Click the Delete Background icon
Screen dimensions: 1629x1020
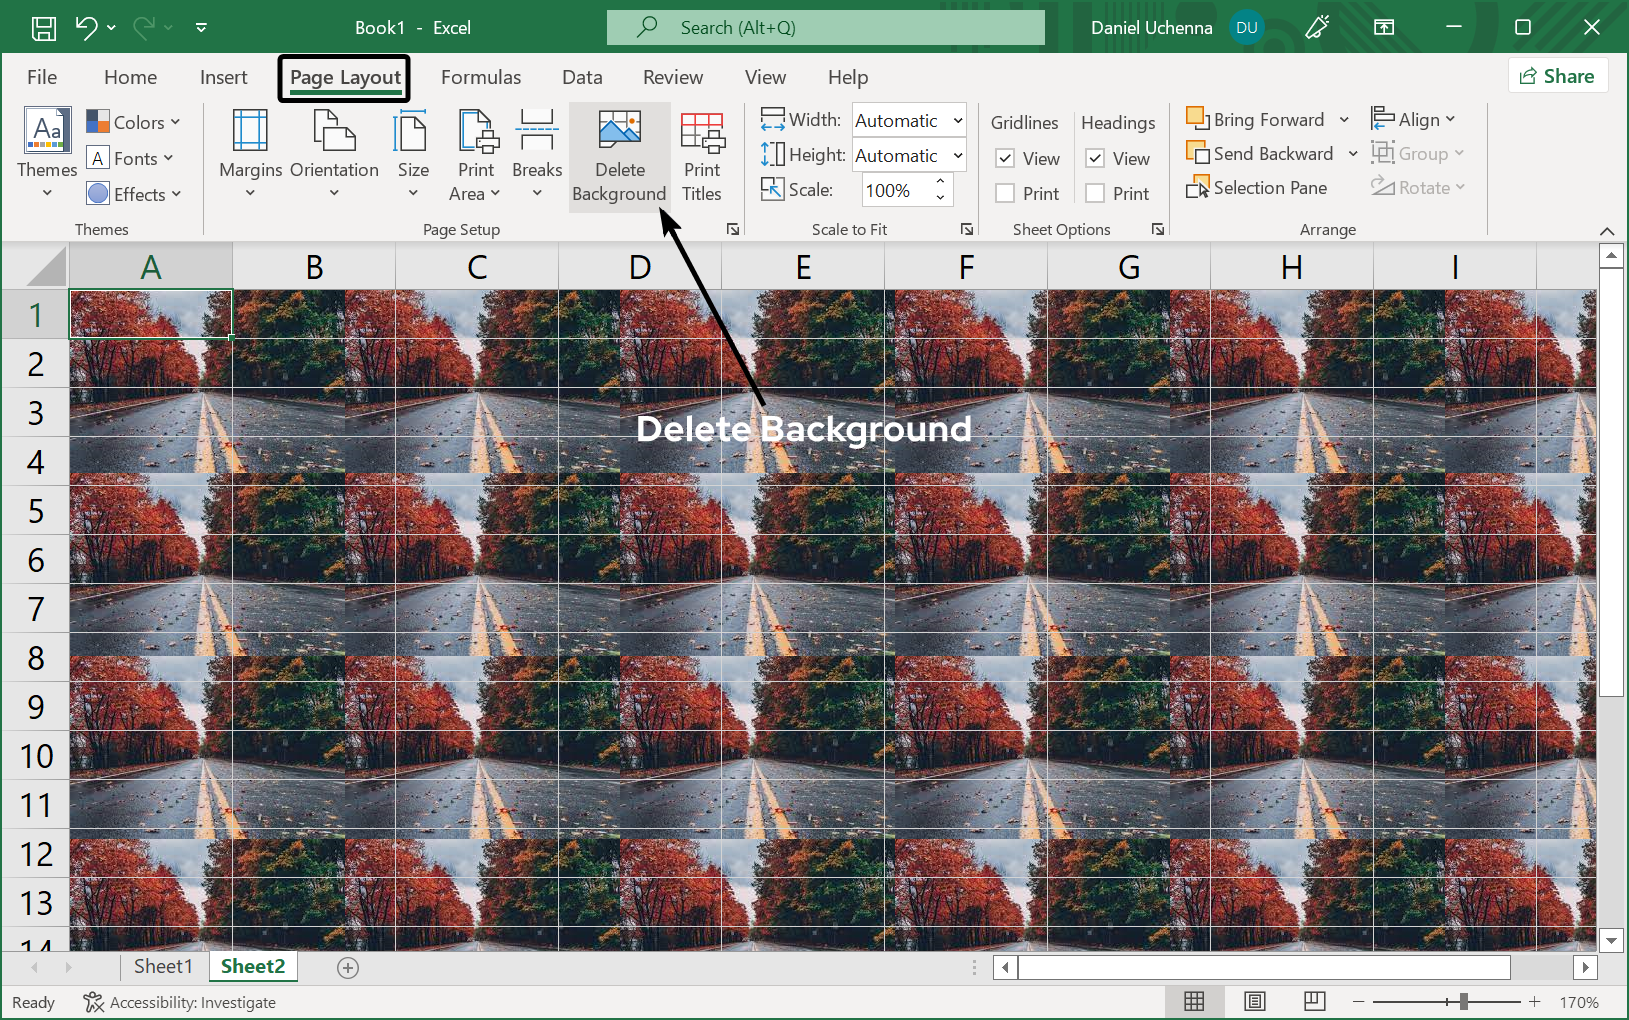coord(619,130)
